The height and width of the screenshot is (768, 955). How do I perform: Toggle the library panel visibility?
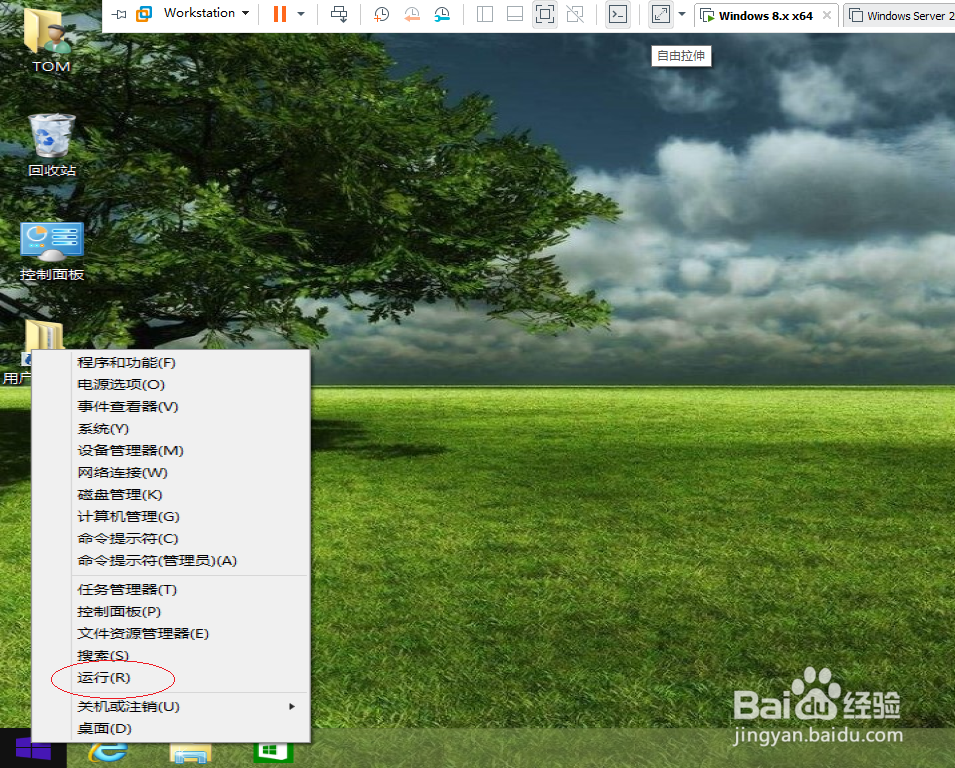pyautogui.click(x=485, y=14)
